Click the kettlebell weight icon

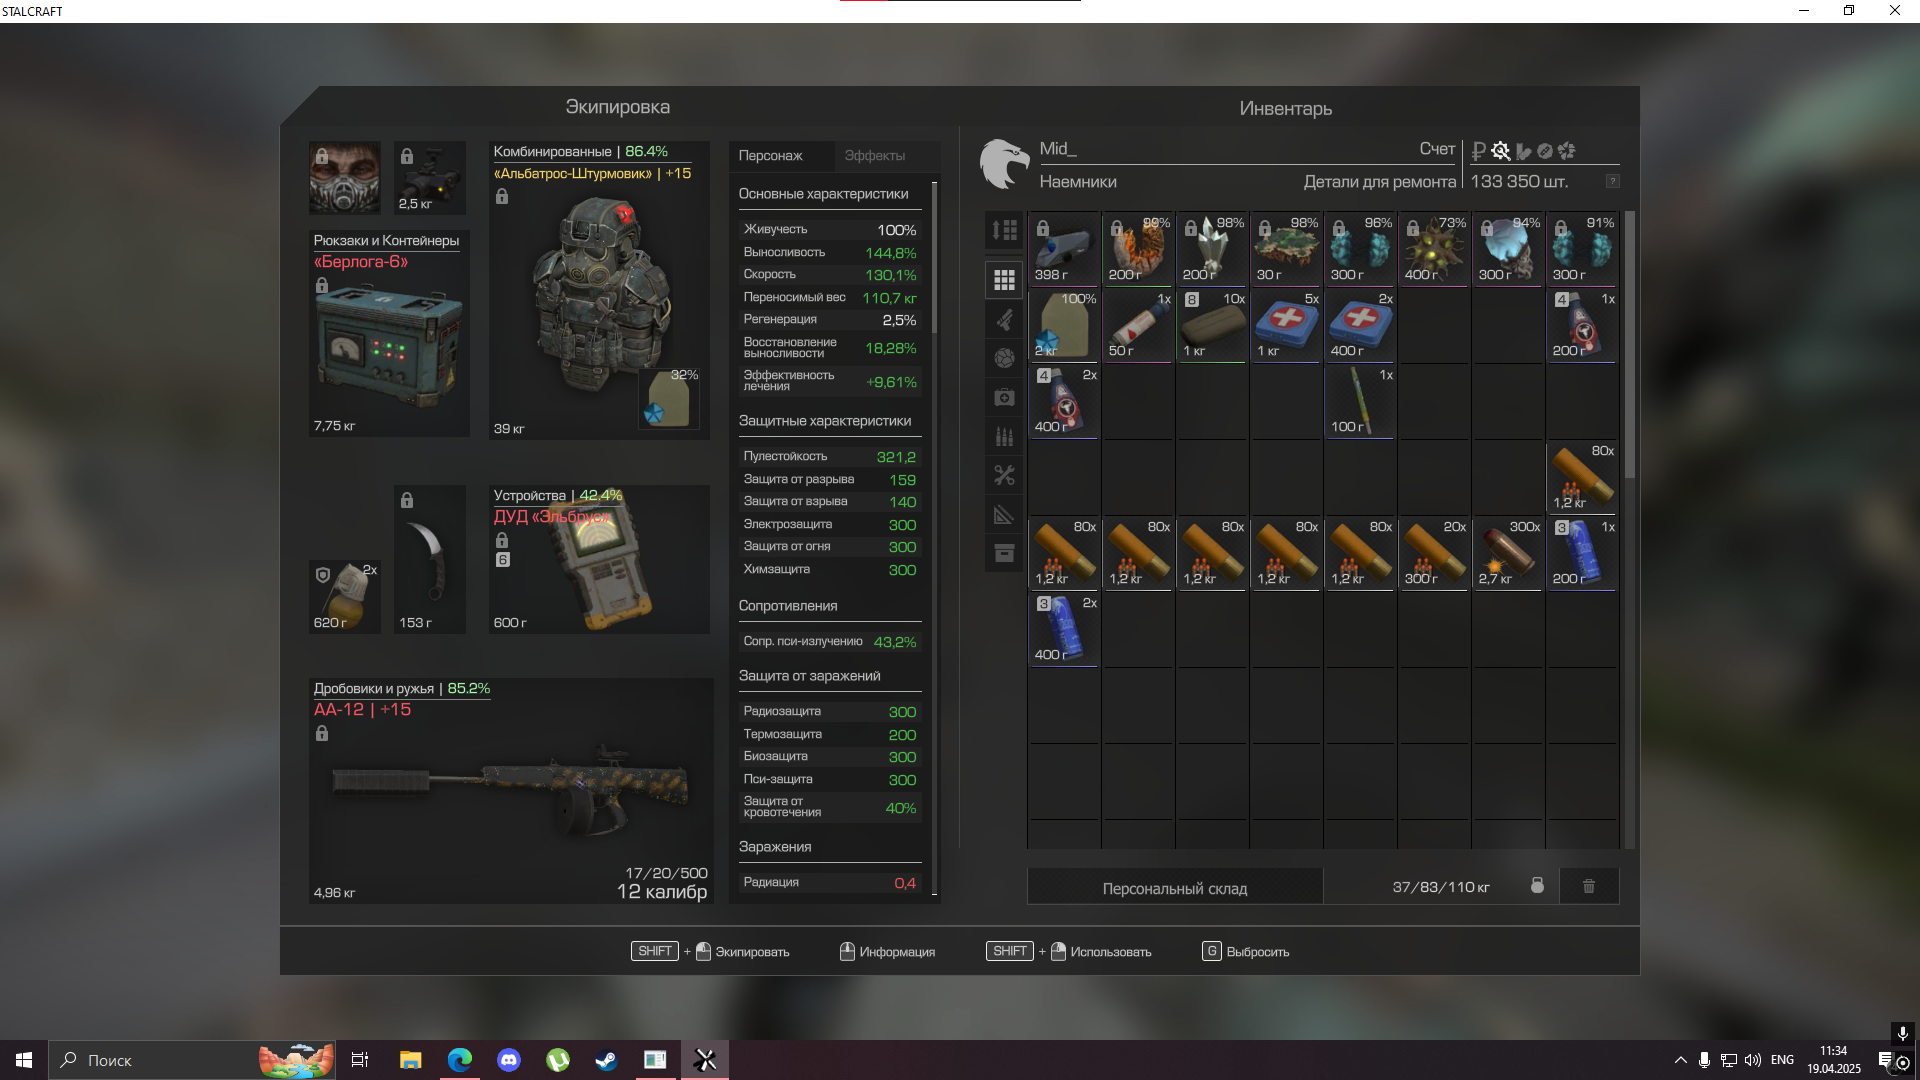[x=1537, y=886]
